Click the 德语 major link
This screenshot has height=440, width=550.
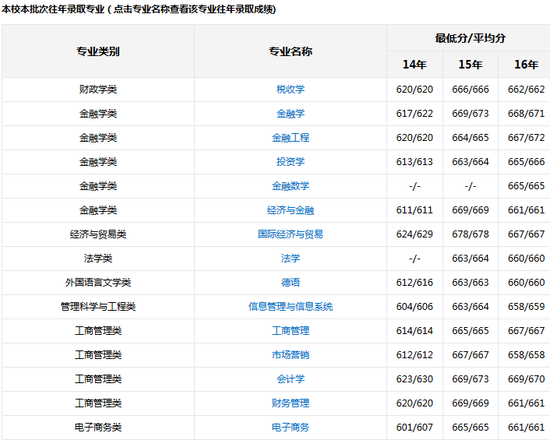coord(290,282)
